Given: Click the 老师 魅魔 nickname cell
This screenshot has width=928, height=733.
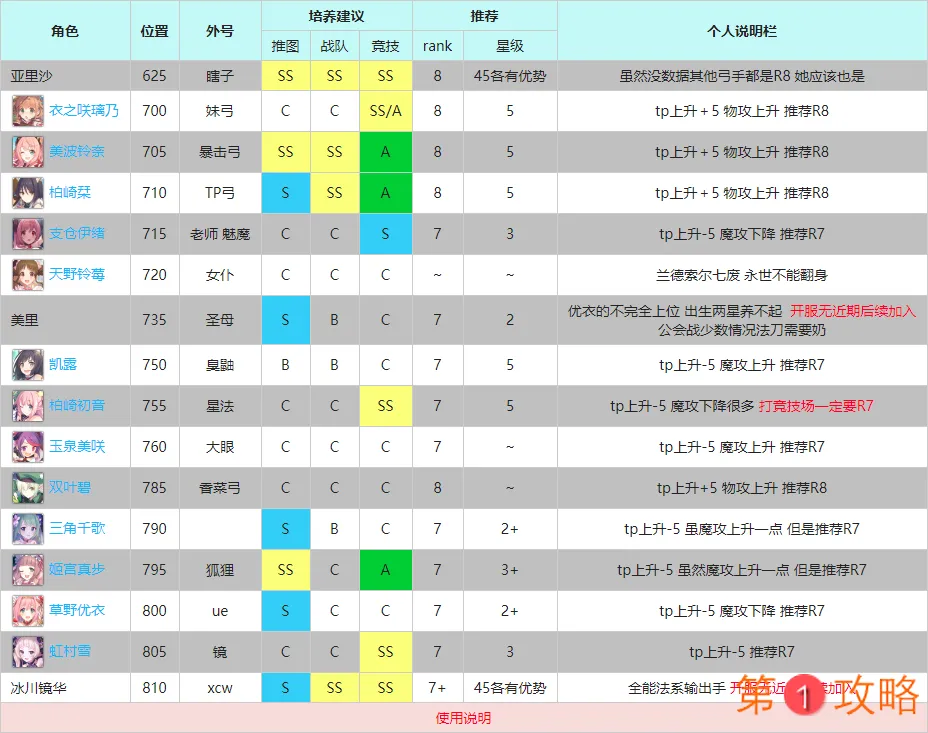Looking at the screenshot, I should click(x=220, y=234).
